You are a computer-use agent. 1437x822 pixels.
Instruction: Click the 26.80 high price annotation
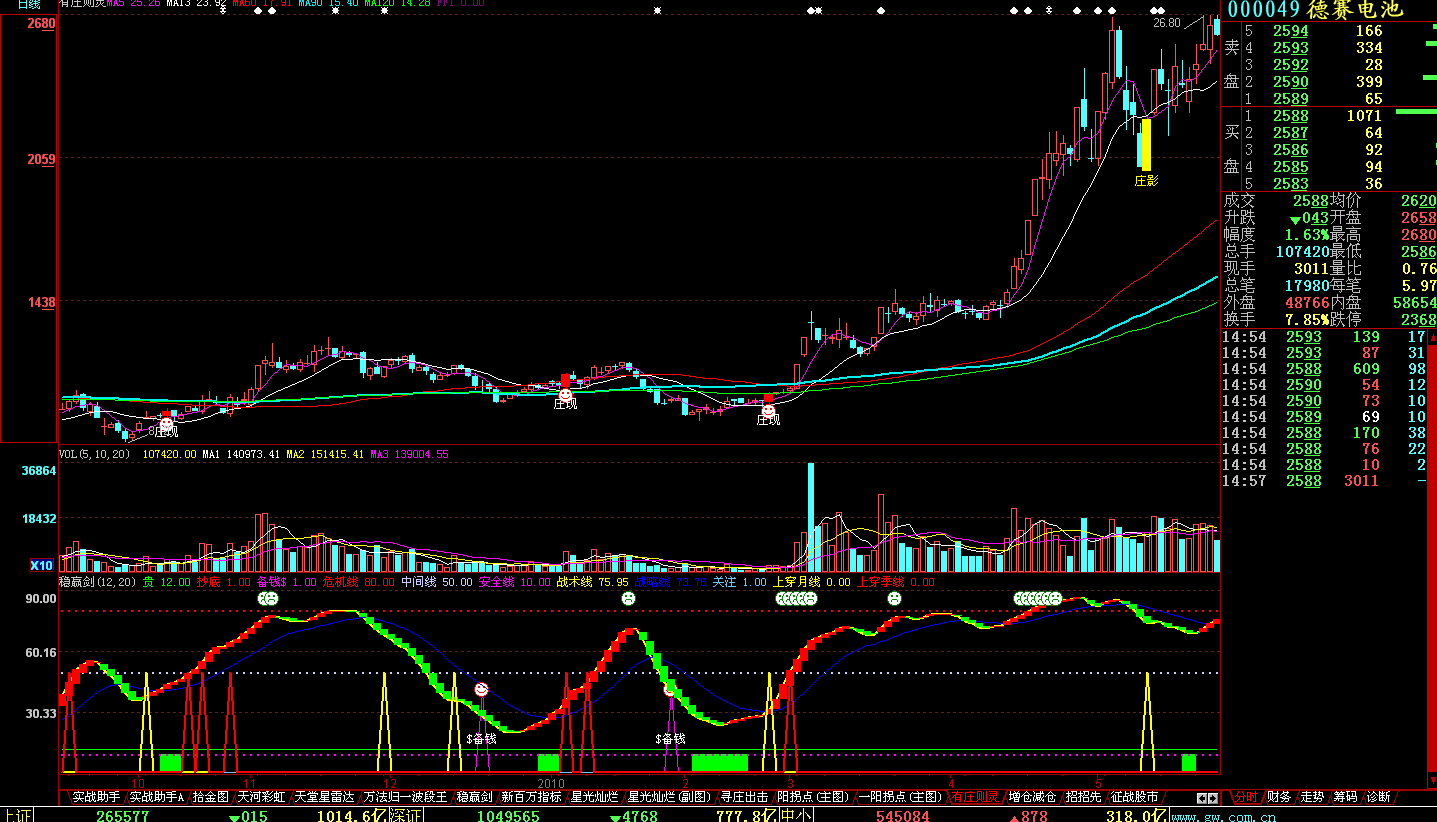point(1166,23)
